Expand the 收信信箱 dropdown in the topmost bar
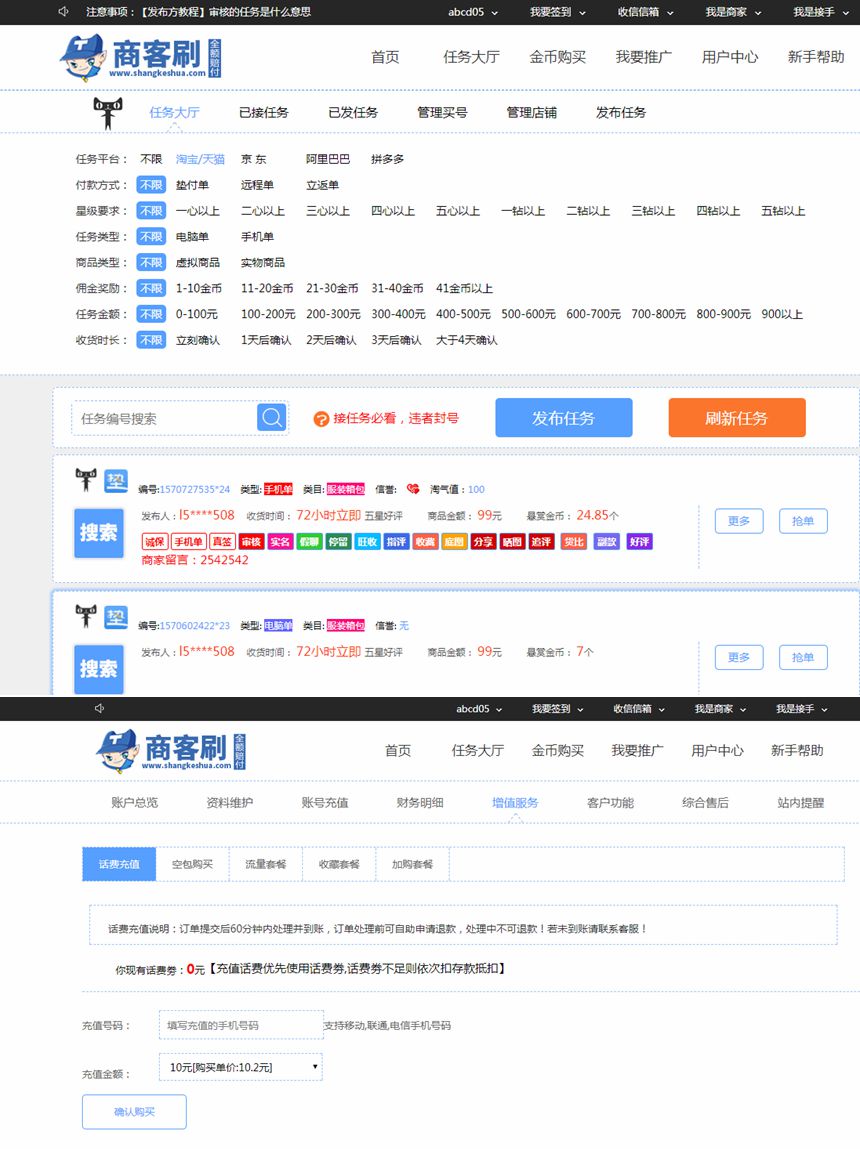This screenshot has height=1149, width=860. click(x=645, y=12)
